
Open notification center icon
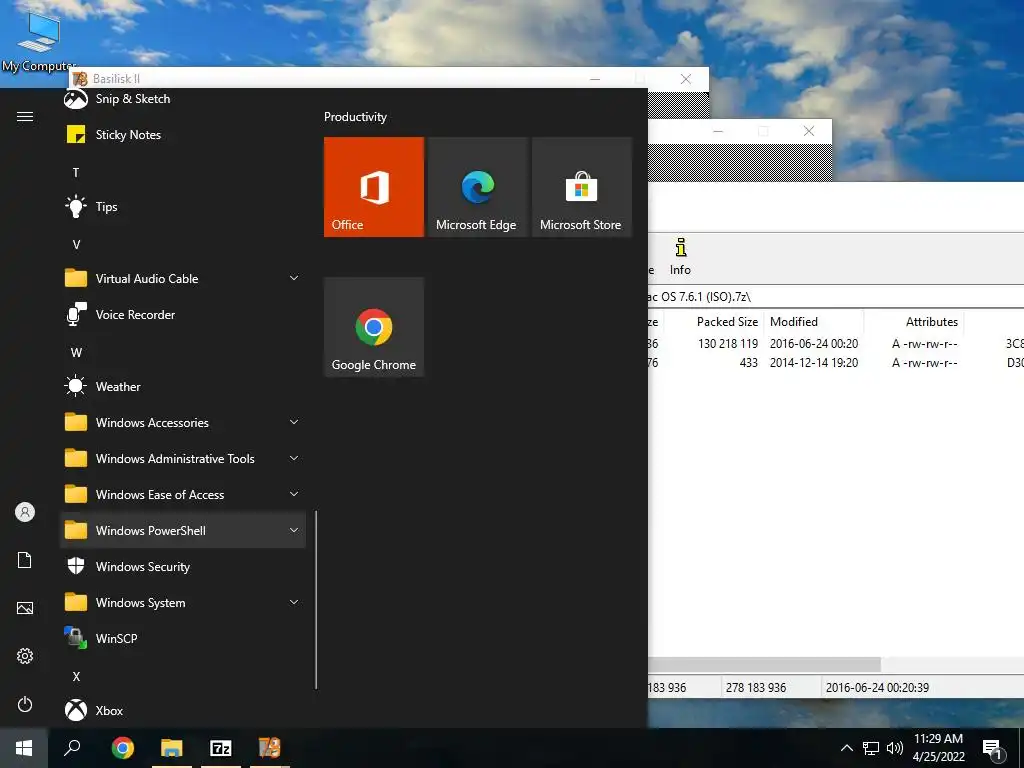click(x=993, y=749)
